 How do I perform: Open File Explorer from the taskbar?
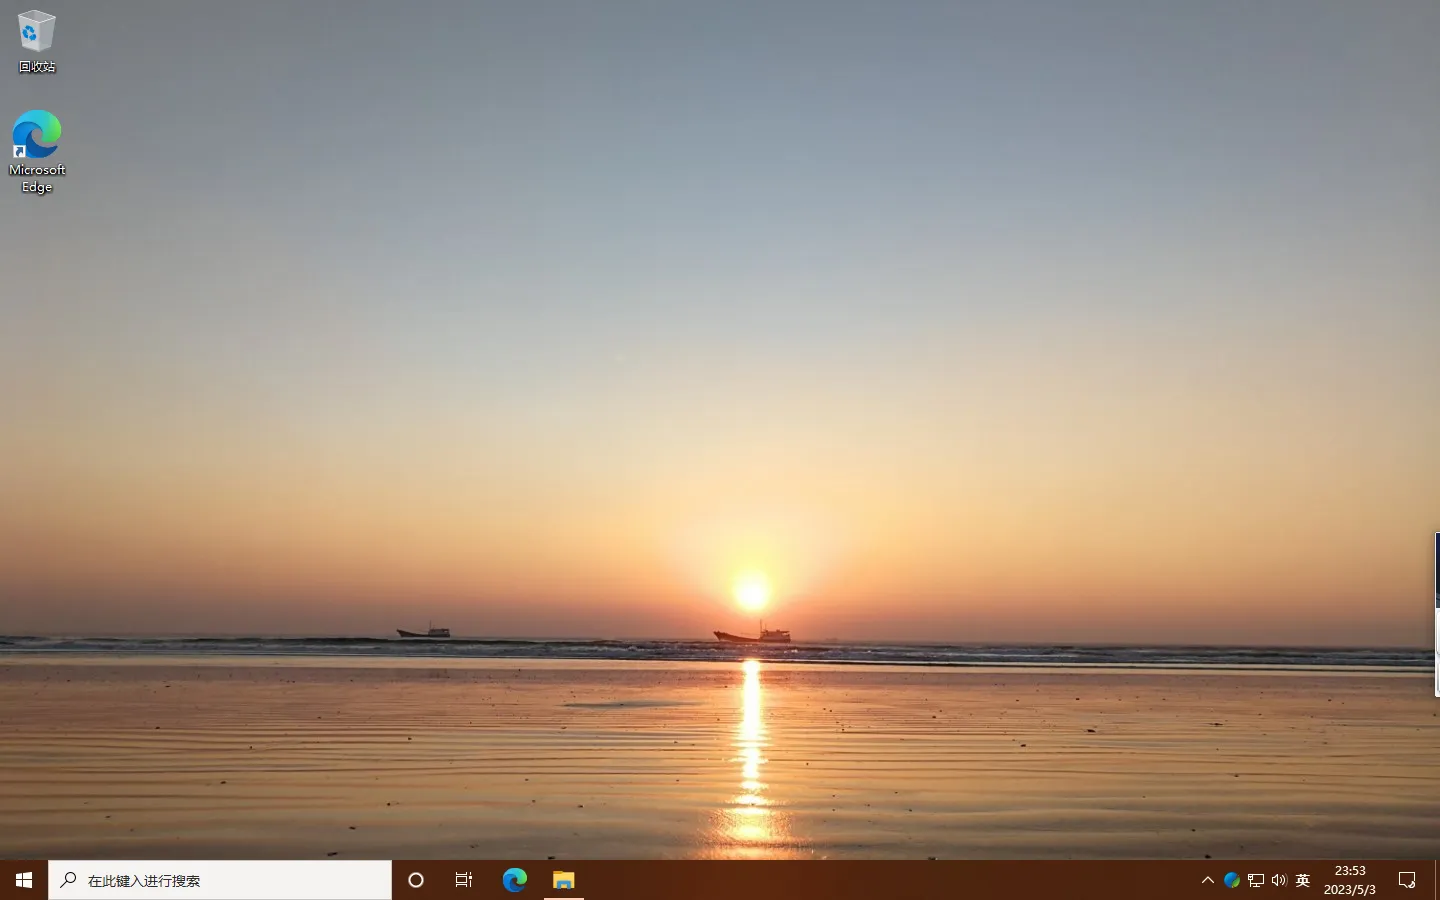tap(563, 880)
